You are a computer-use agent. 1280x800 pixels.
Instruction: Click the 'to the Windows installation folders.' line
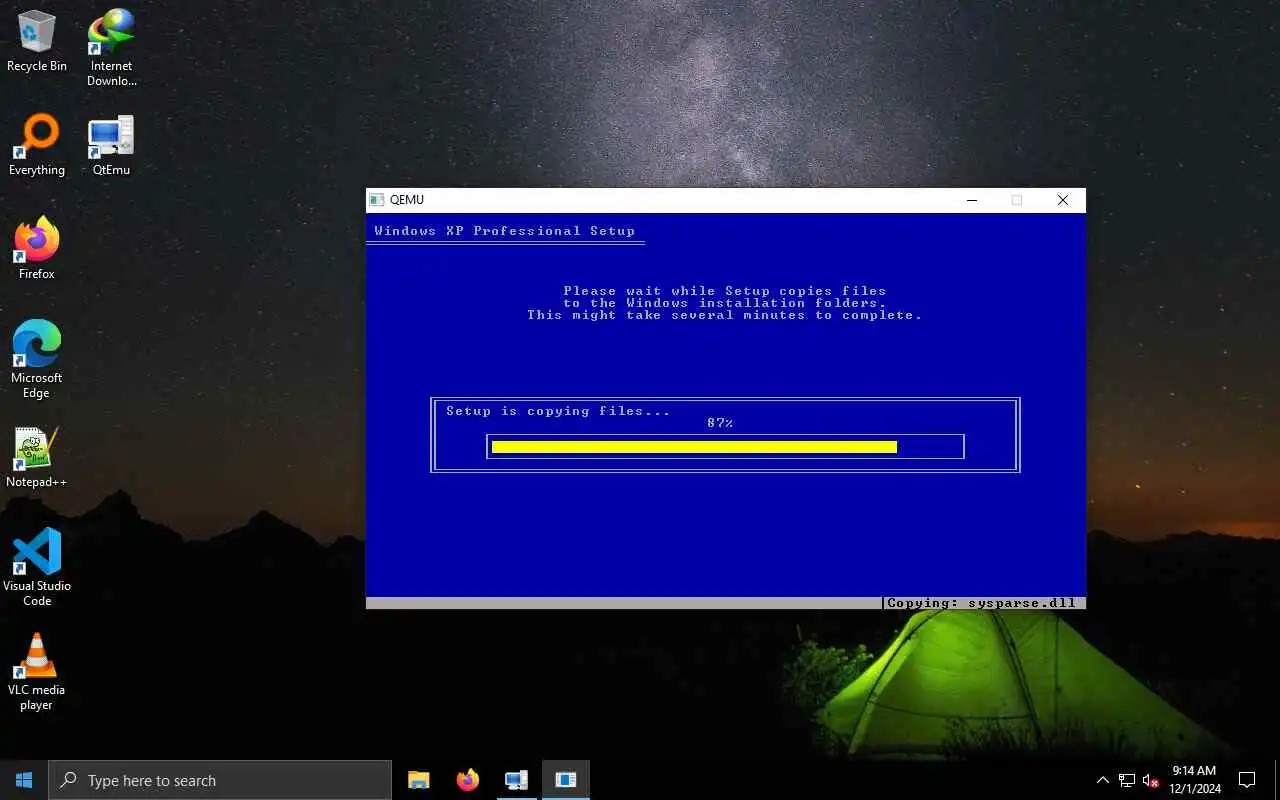coord(725,303)
